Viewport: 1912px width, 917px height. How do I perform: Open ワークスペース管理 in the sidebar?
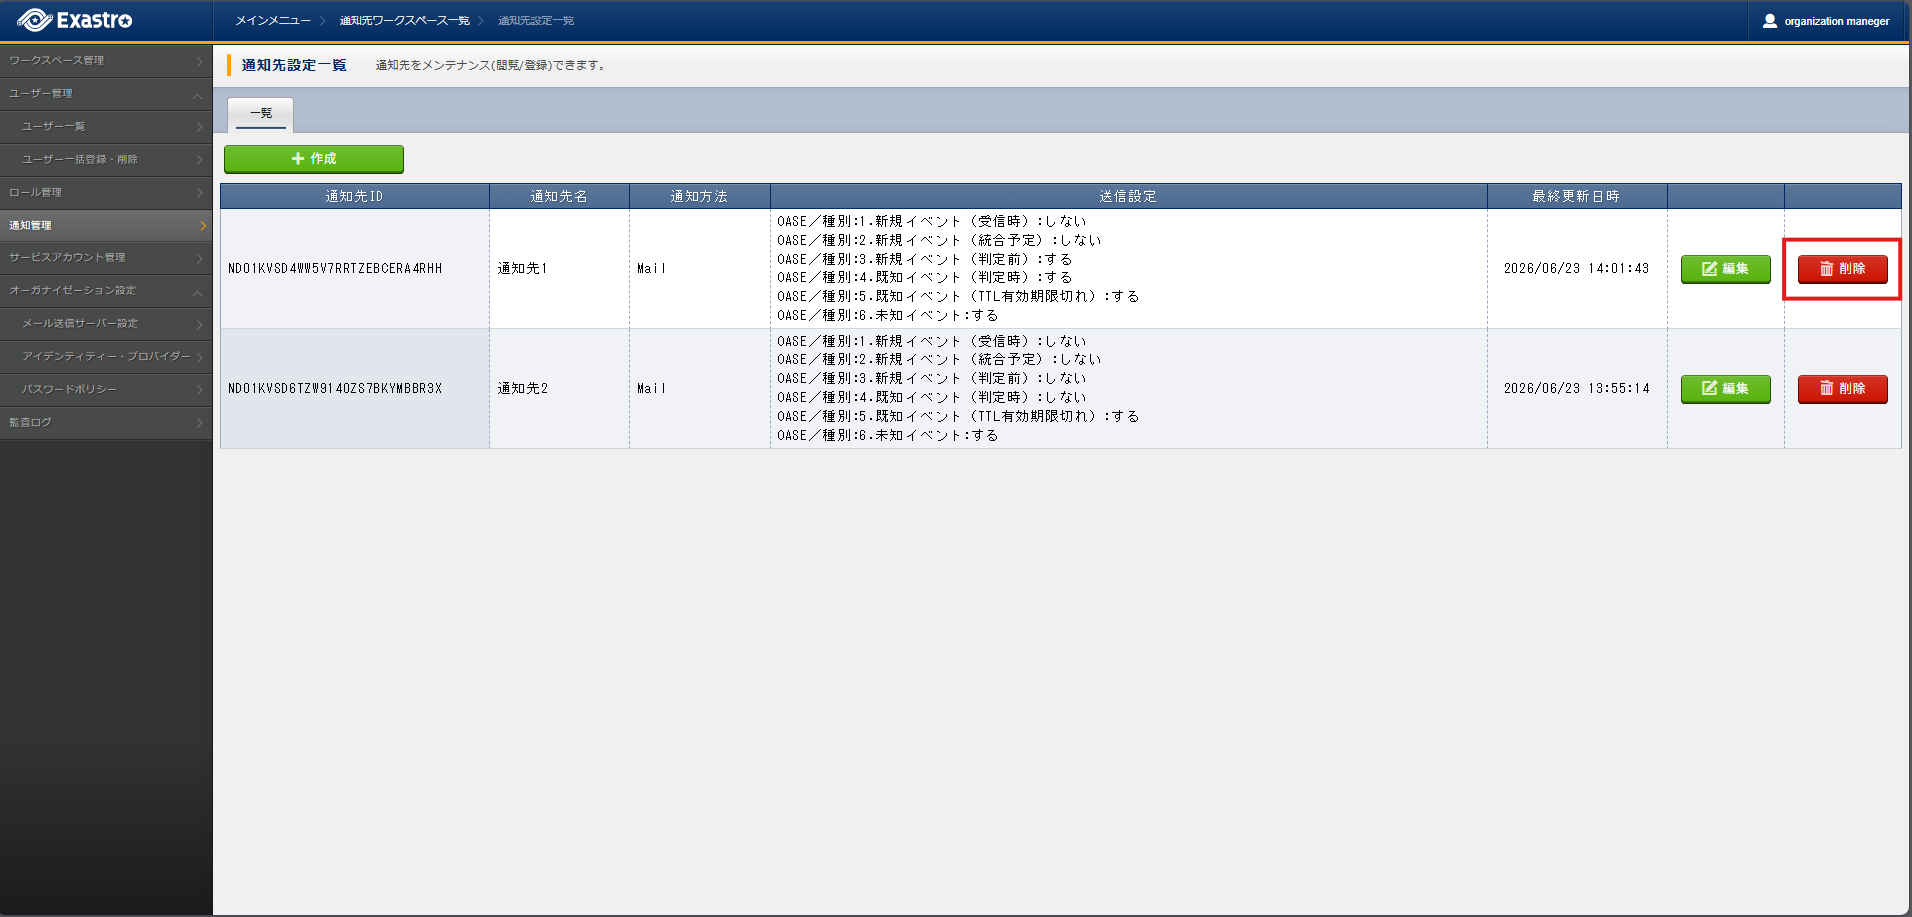tap(106, 61)
